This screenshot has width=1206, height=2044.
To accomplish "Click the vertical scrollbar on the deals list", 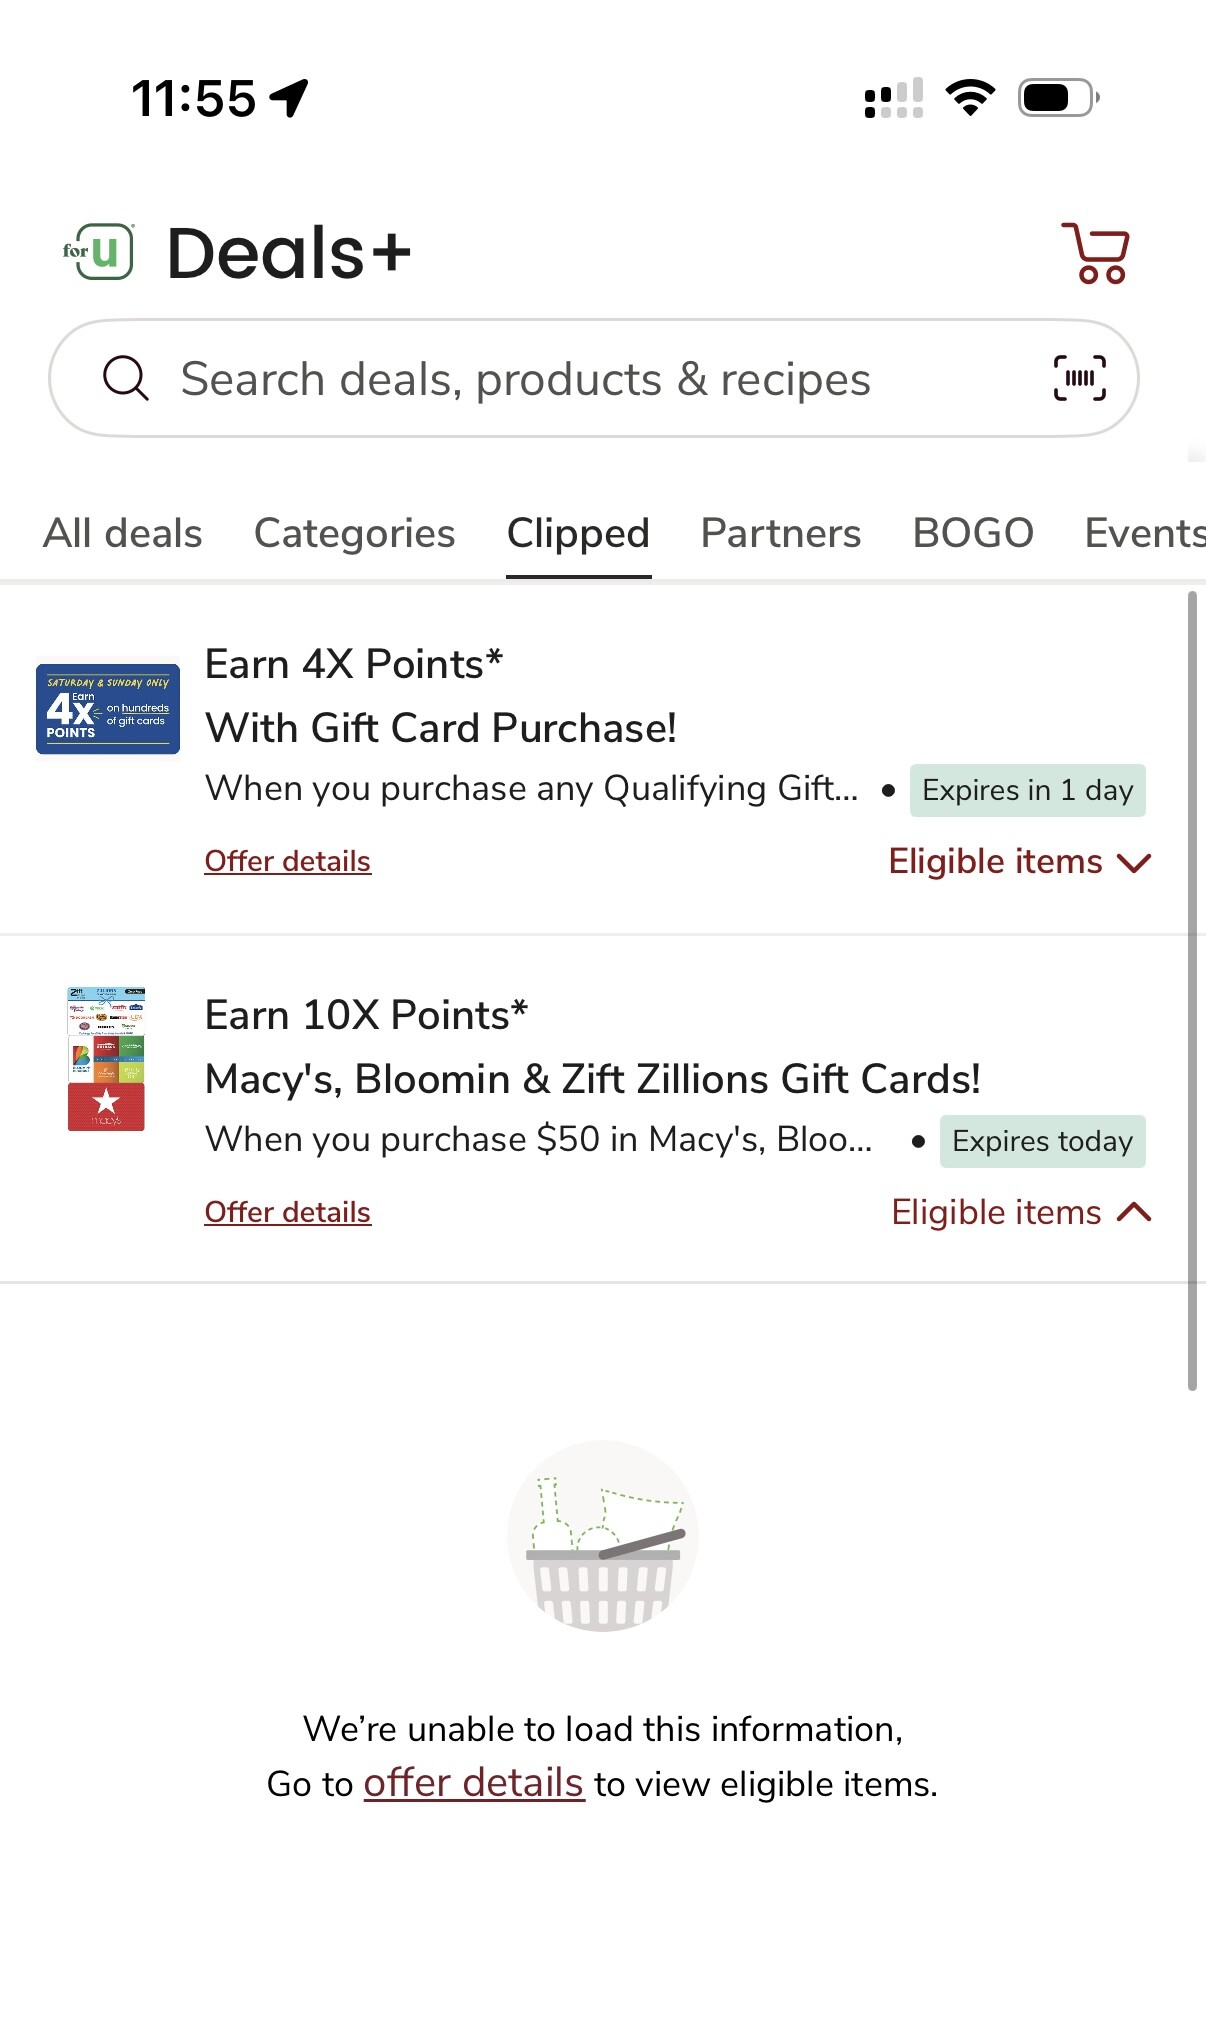I will 1192,990.
